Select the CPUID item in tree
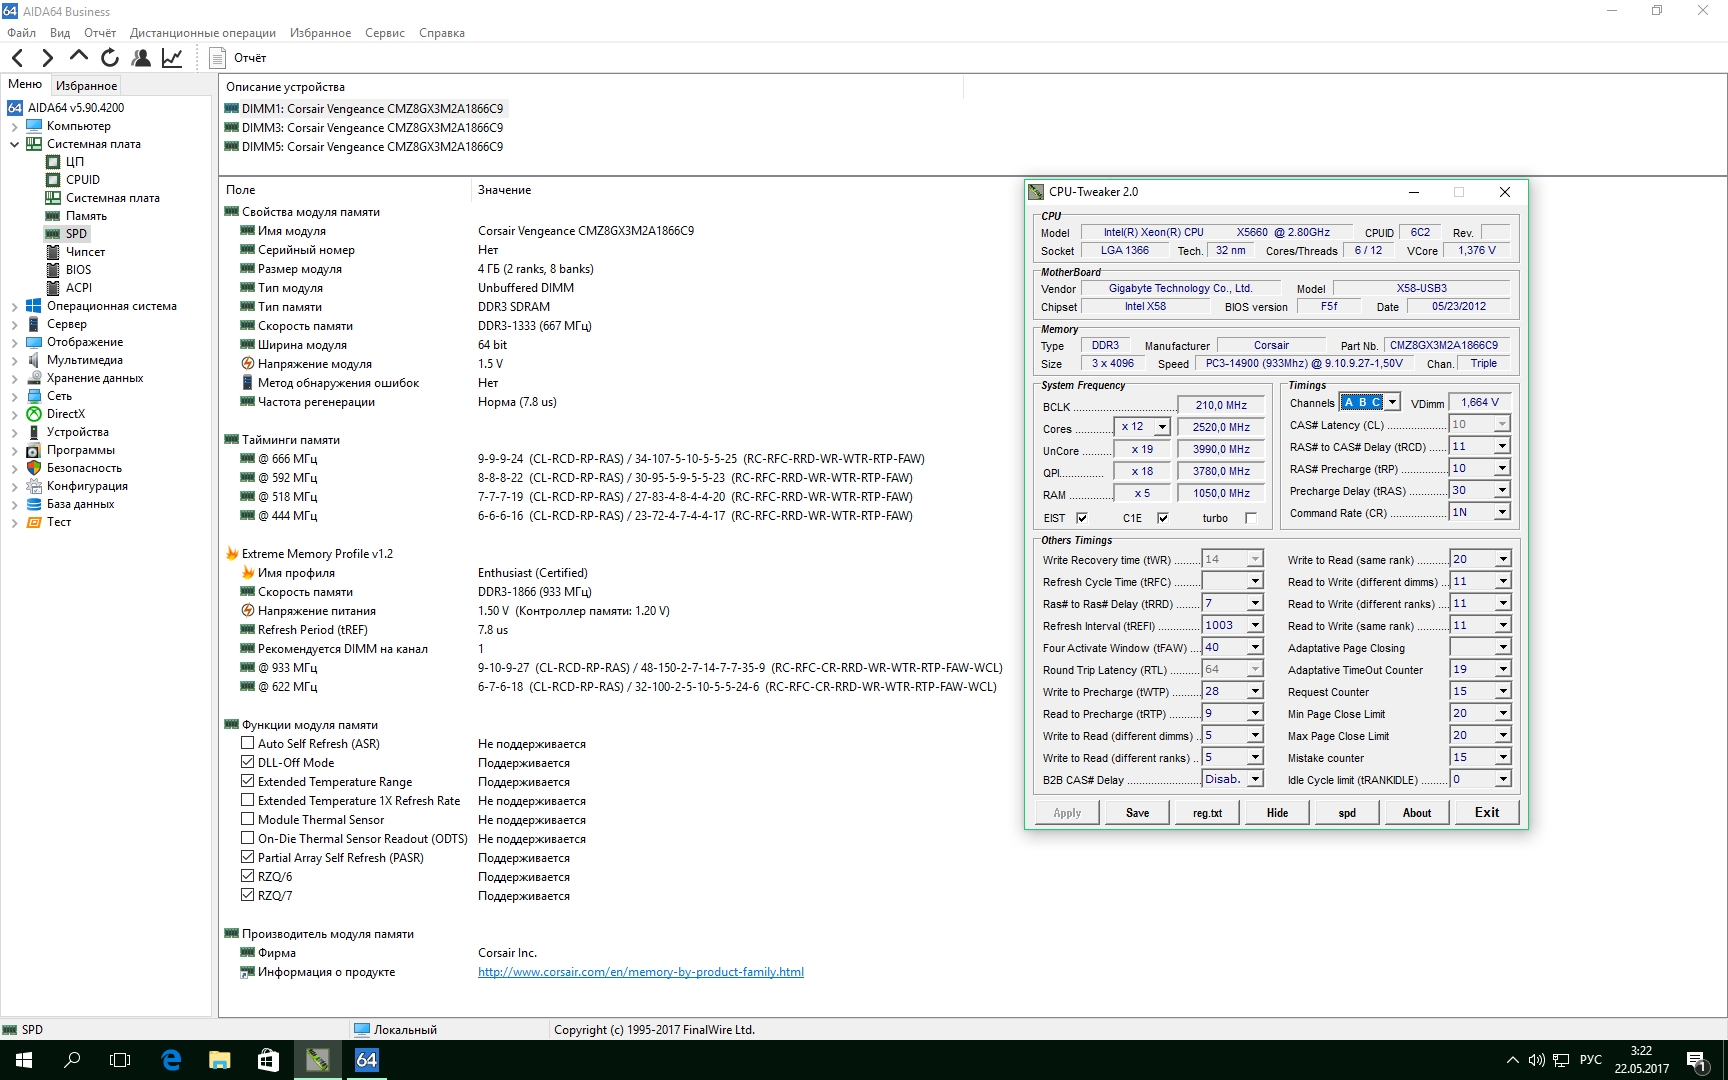 pos(82,180)
